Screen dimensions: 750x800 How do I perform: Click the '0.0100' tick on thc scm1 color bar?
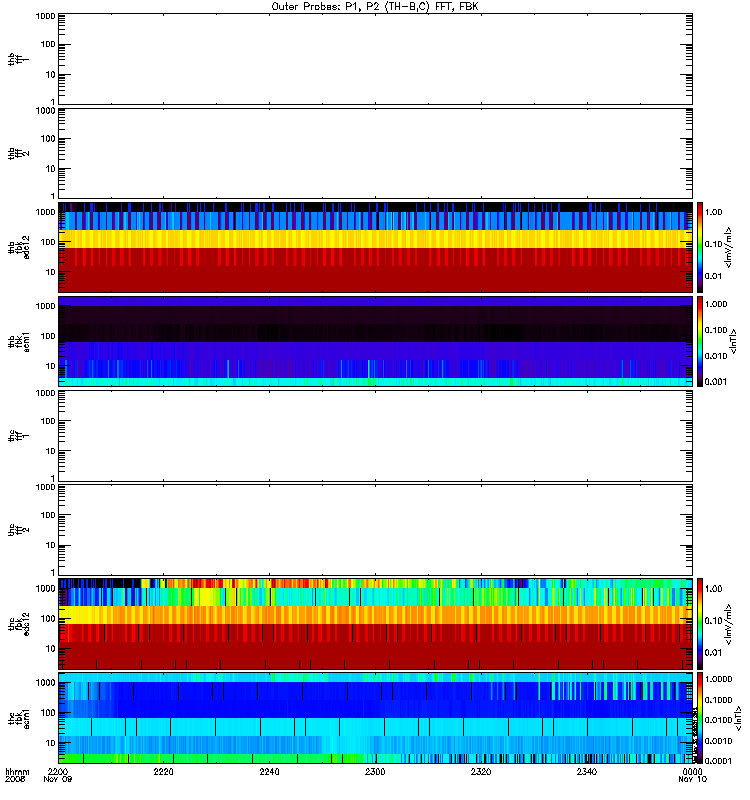(718, 720)
